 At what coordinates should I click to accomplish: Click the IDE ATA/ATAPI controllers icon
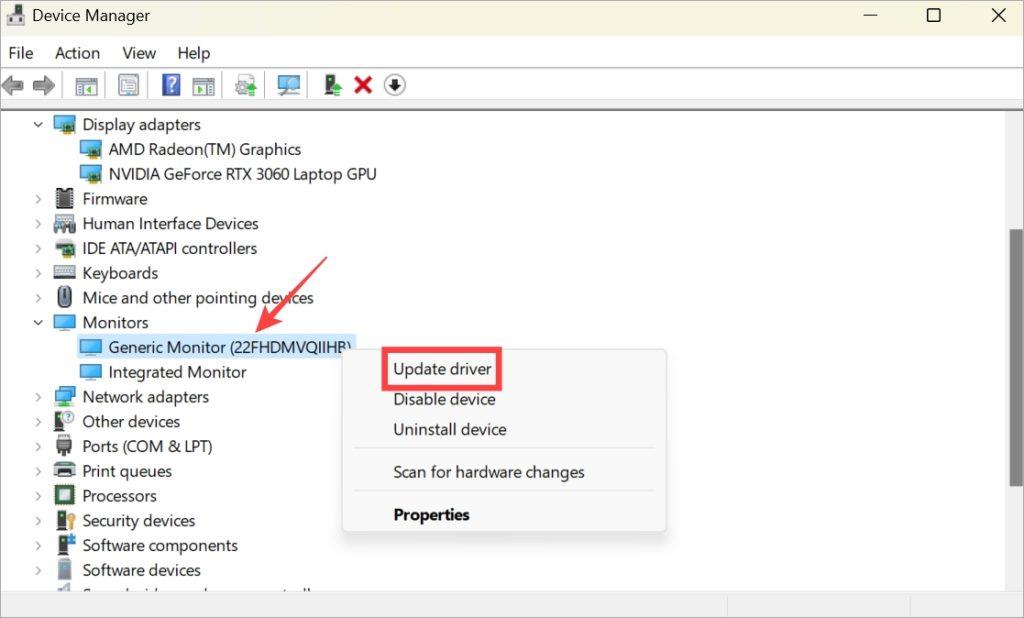[65, 248]
